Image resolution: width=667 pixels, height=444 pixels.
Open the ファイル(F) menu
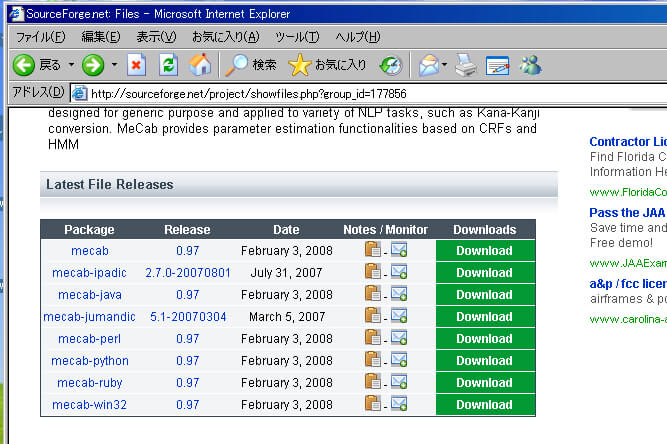coord(41,37)
